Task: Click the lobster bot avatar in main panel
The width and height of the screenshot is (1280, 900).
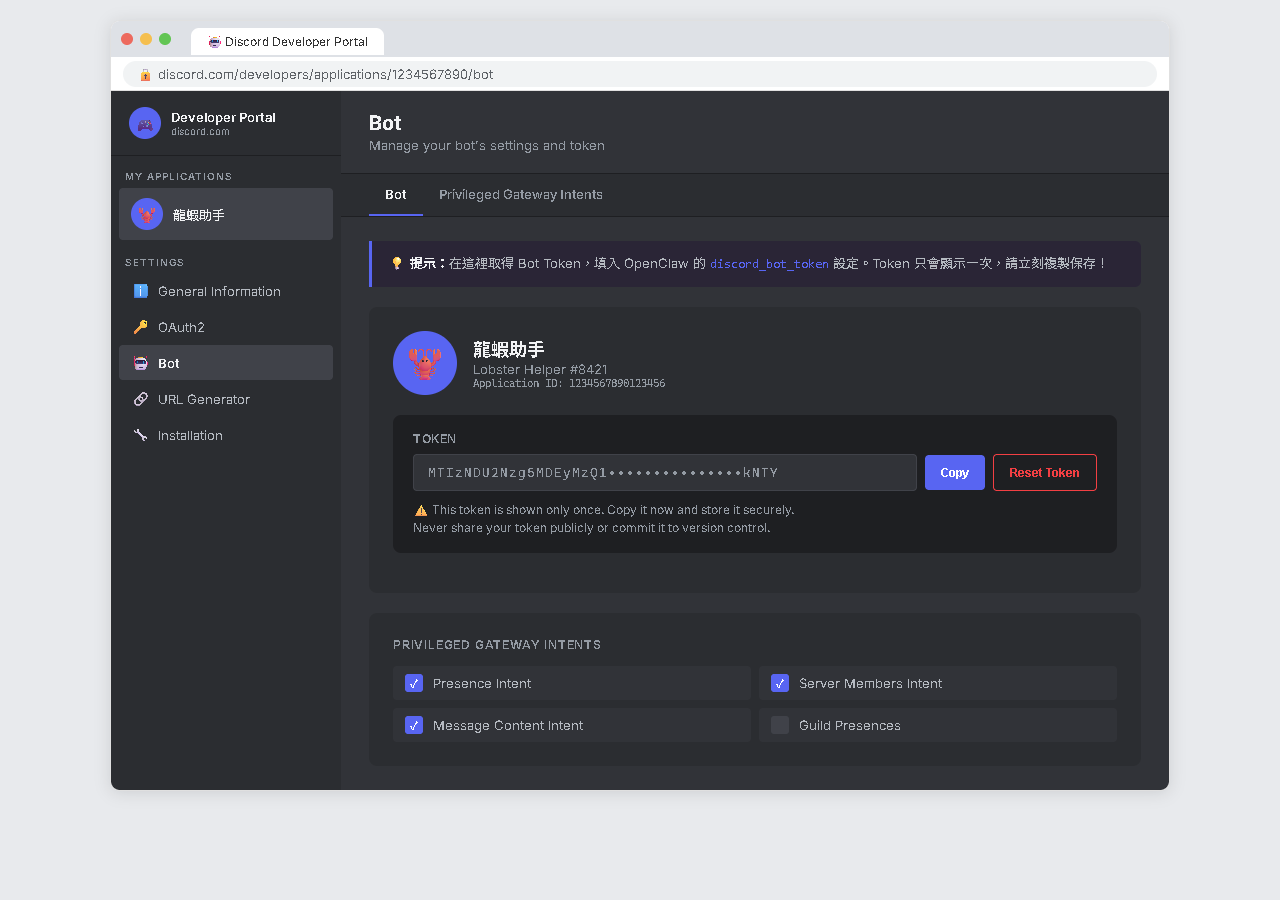Action: coord(424,363)
